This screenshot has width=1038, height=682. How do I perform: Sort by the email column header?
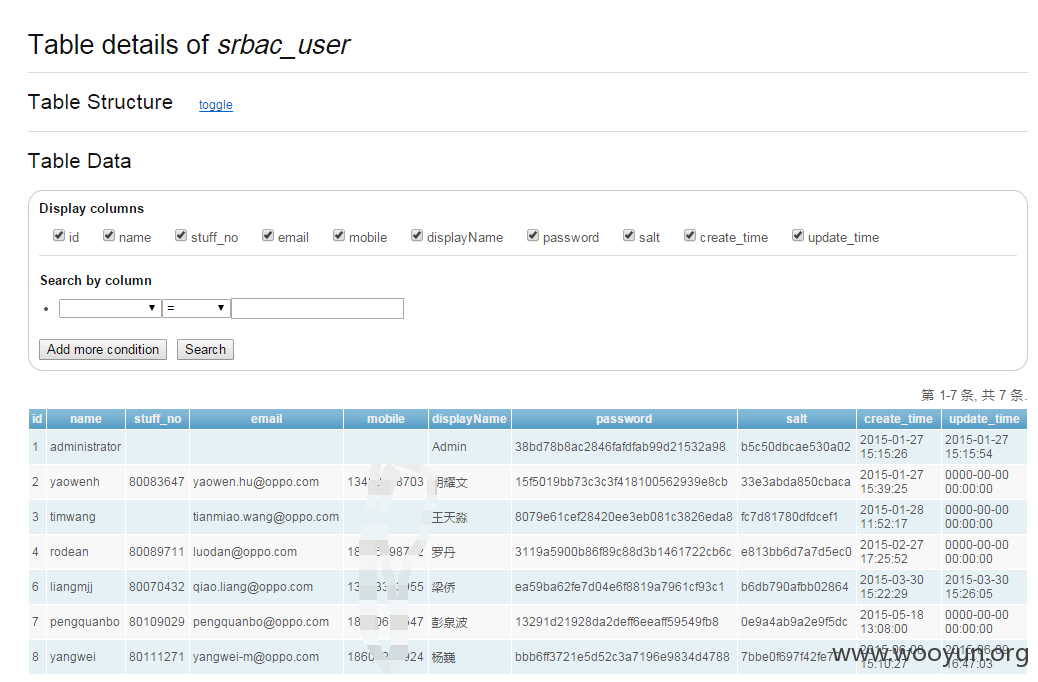pos(267,418)
